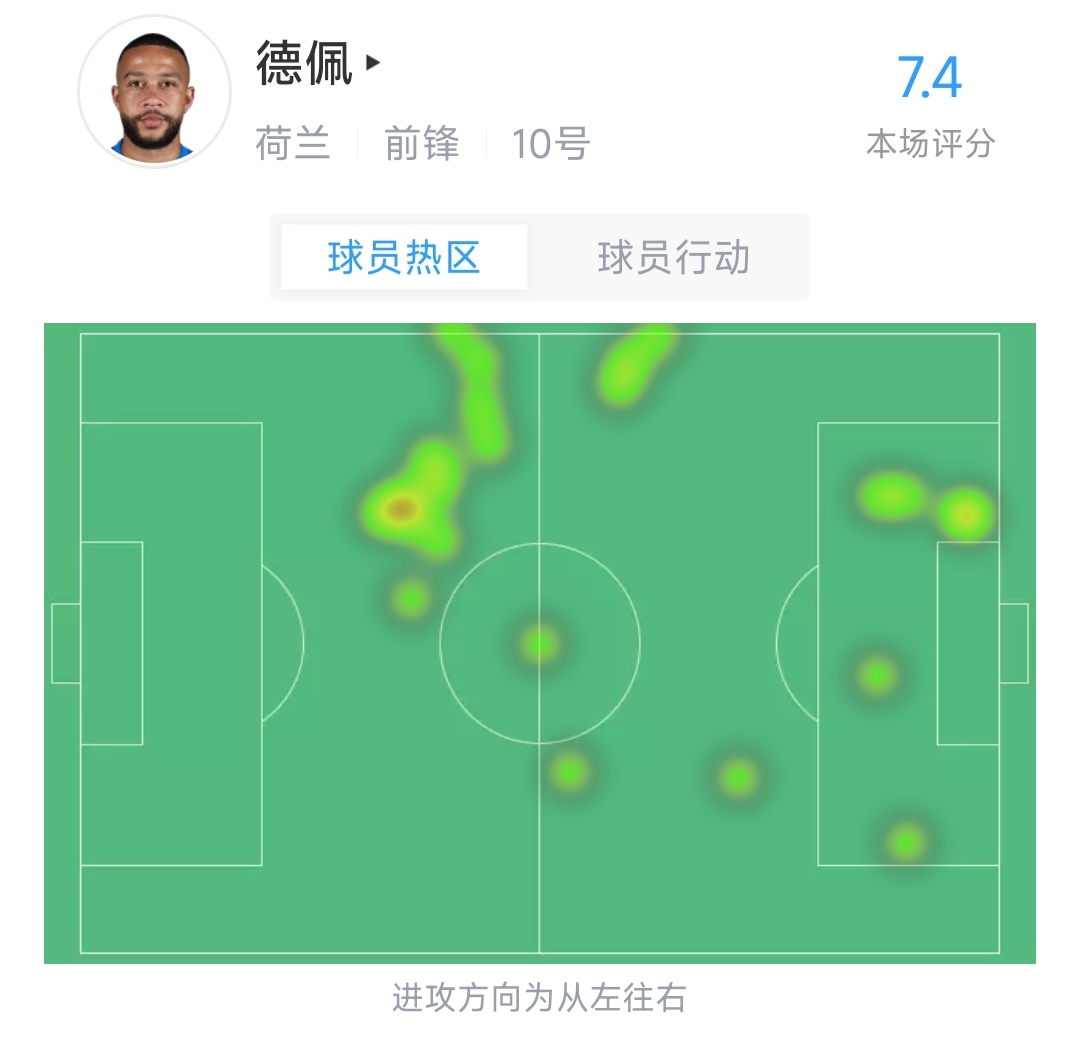
Task: Tap the 进攻方向为从左往右 caption
Action: click(x=539, y=998)
